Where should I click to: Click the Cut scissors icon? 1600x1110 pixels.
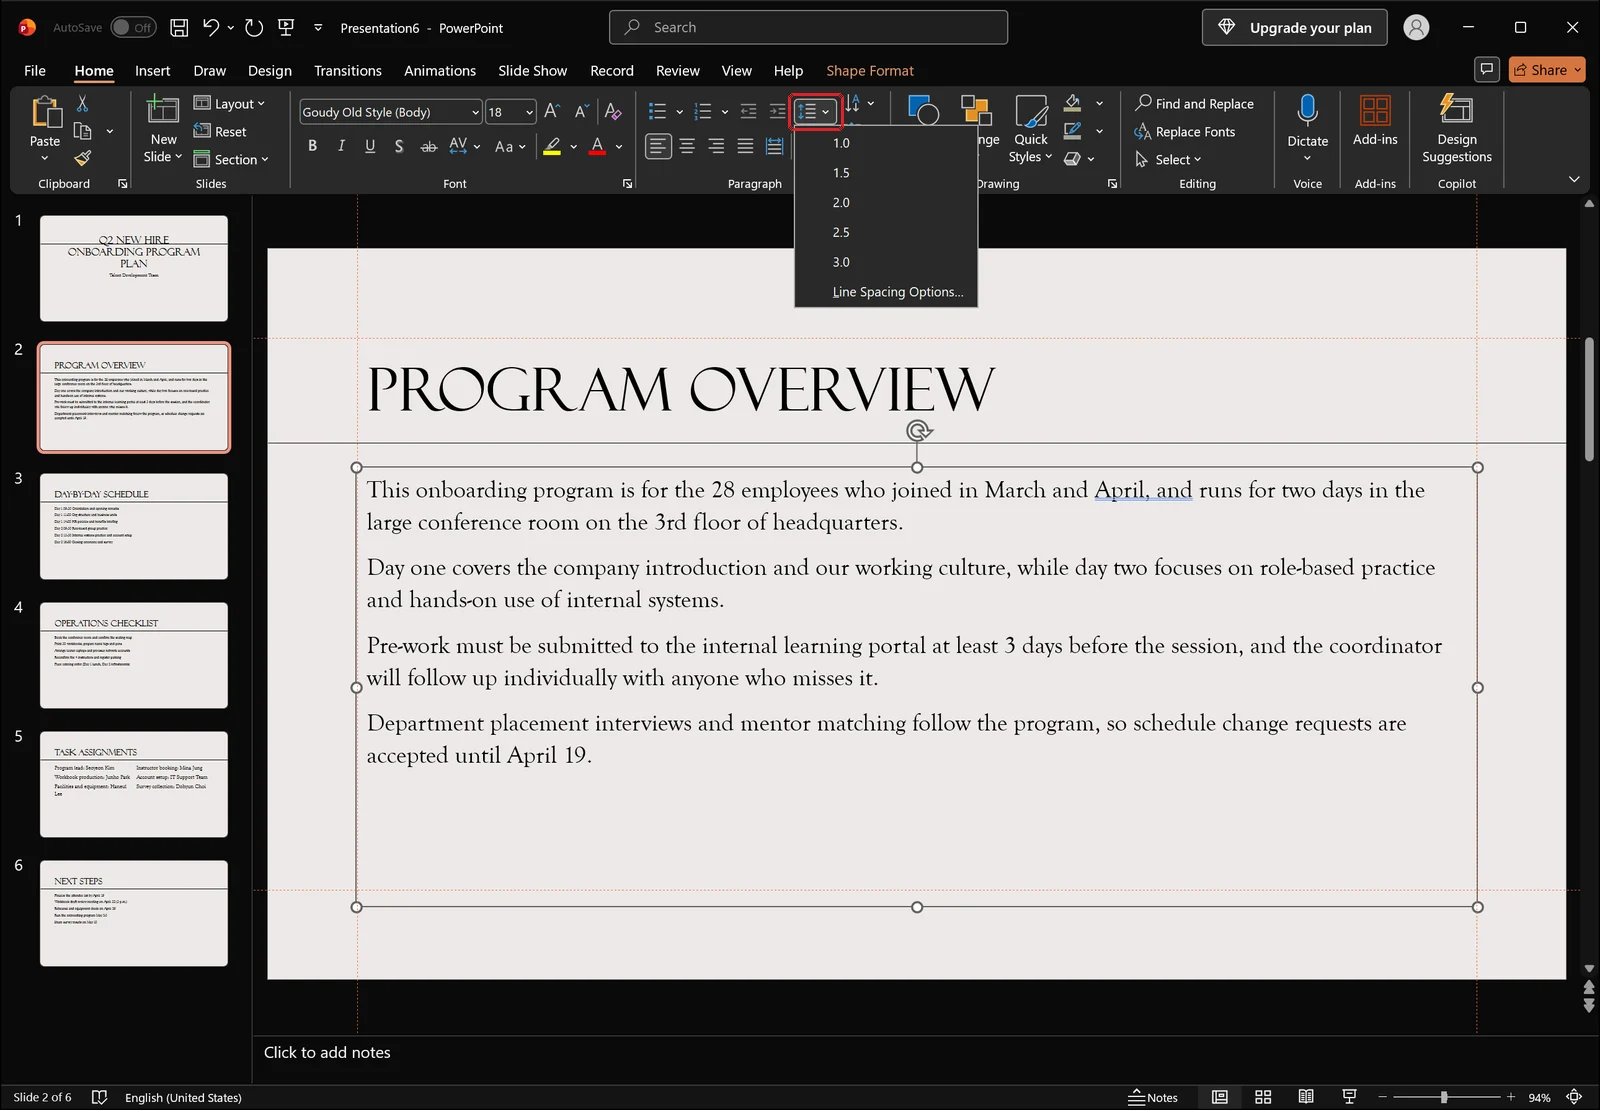click(x=82, y=103)
